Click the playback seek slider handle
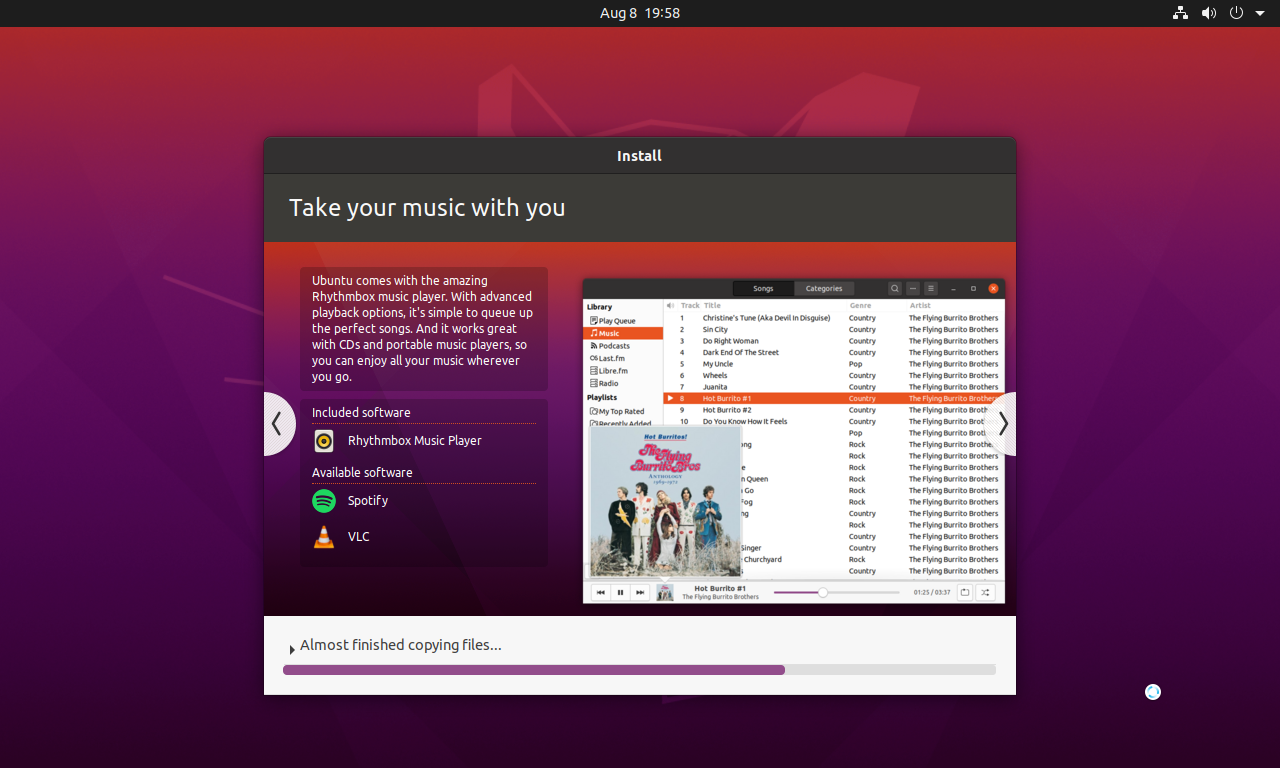The image size is (1280, 768). (x=823, y=592)
